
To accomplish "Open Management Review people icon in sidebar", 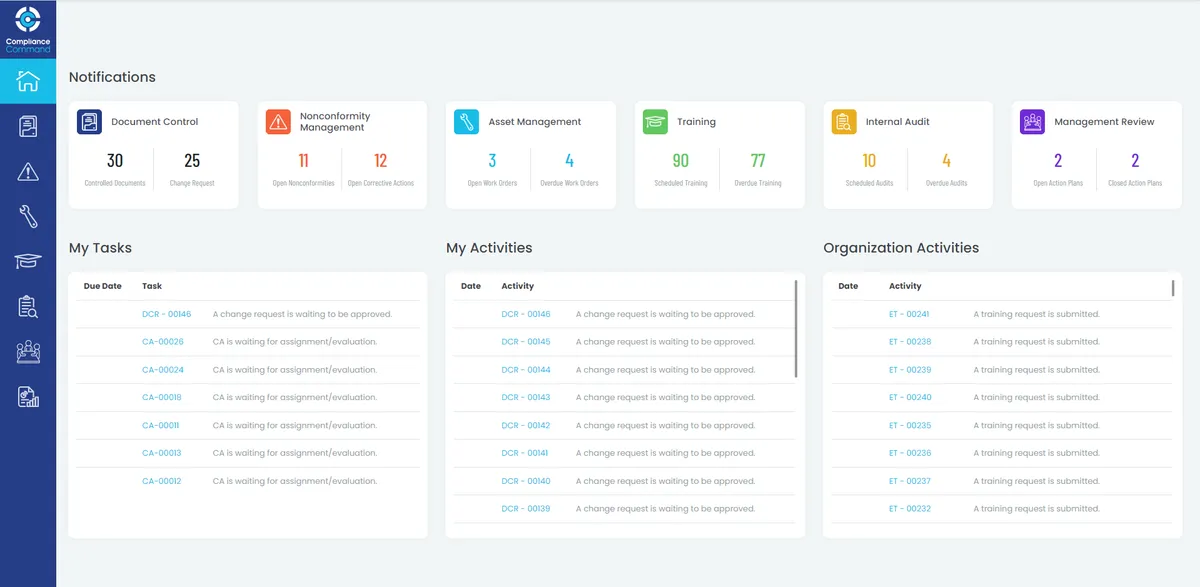I will [x=28, y=352].
